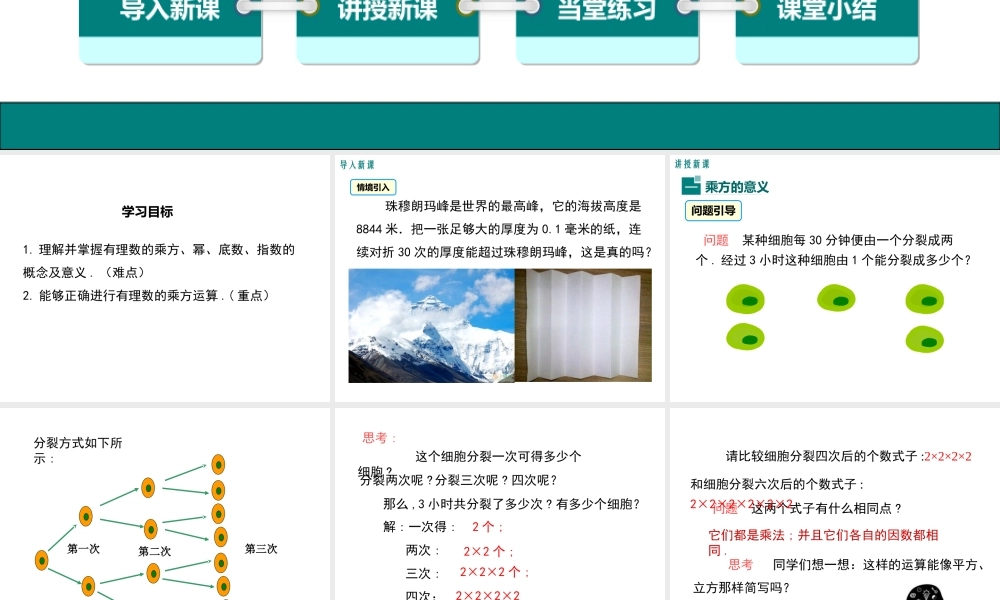The width and height of the screenshot is (1000, 600).
Task: Click the leftmost orange cell in diagram
Action: click(x=41, y=560)
